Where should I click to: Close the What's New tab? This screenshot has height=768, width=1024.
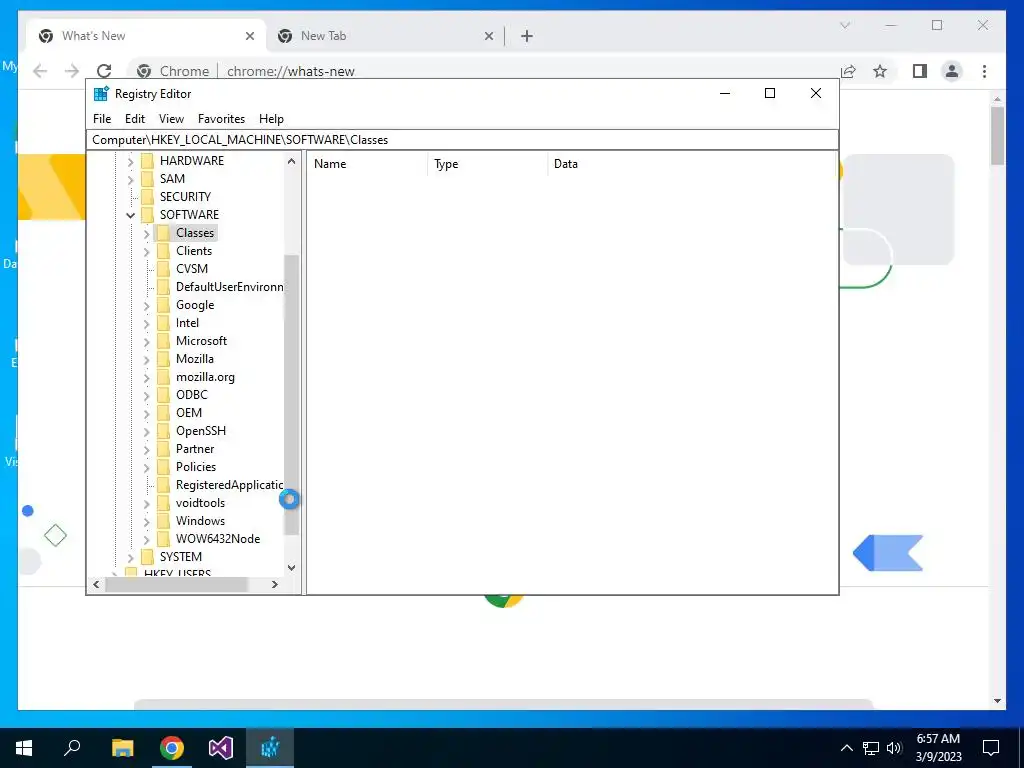249,37
